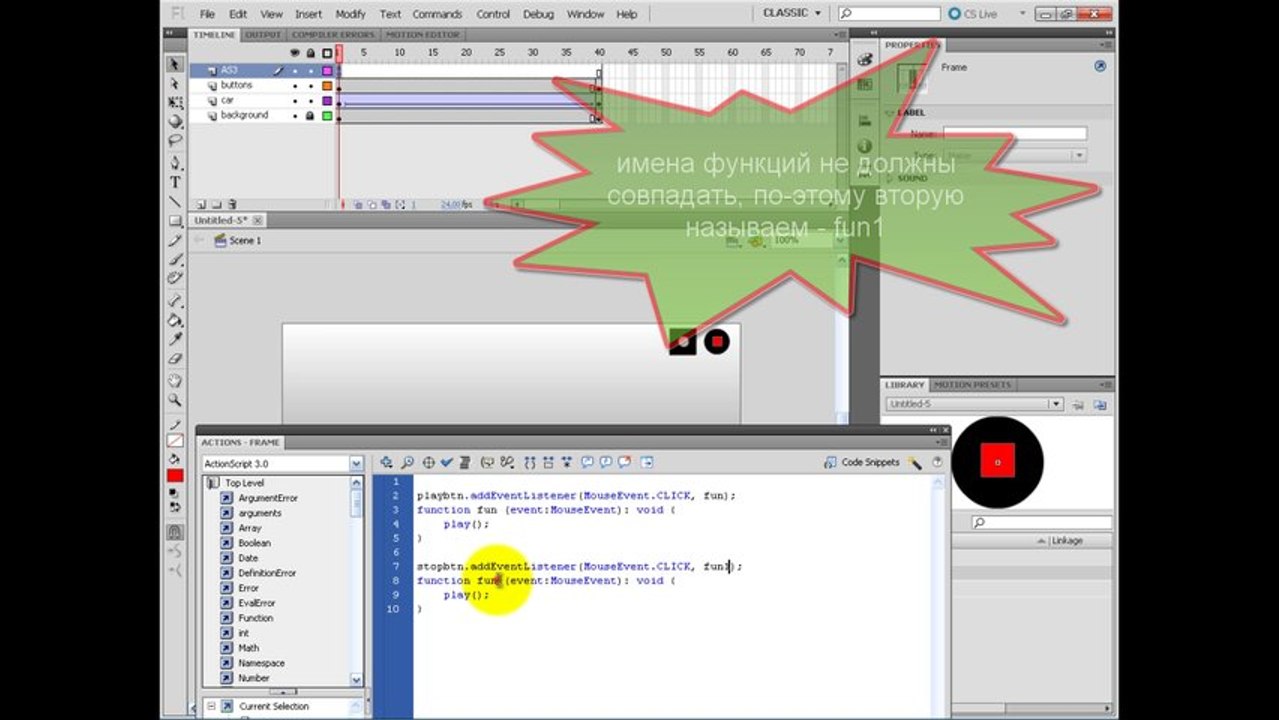
Task: Open the File menu
Action: point(207,14)
